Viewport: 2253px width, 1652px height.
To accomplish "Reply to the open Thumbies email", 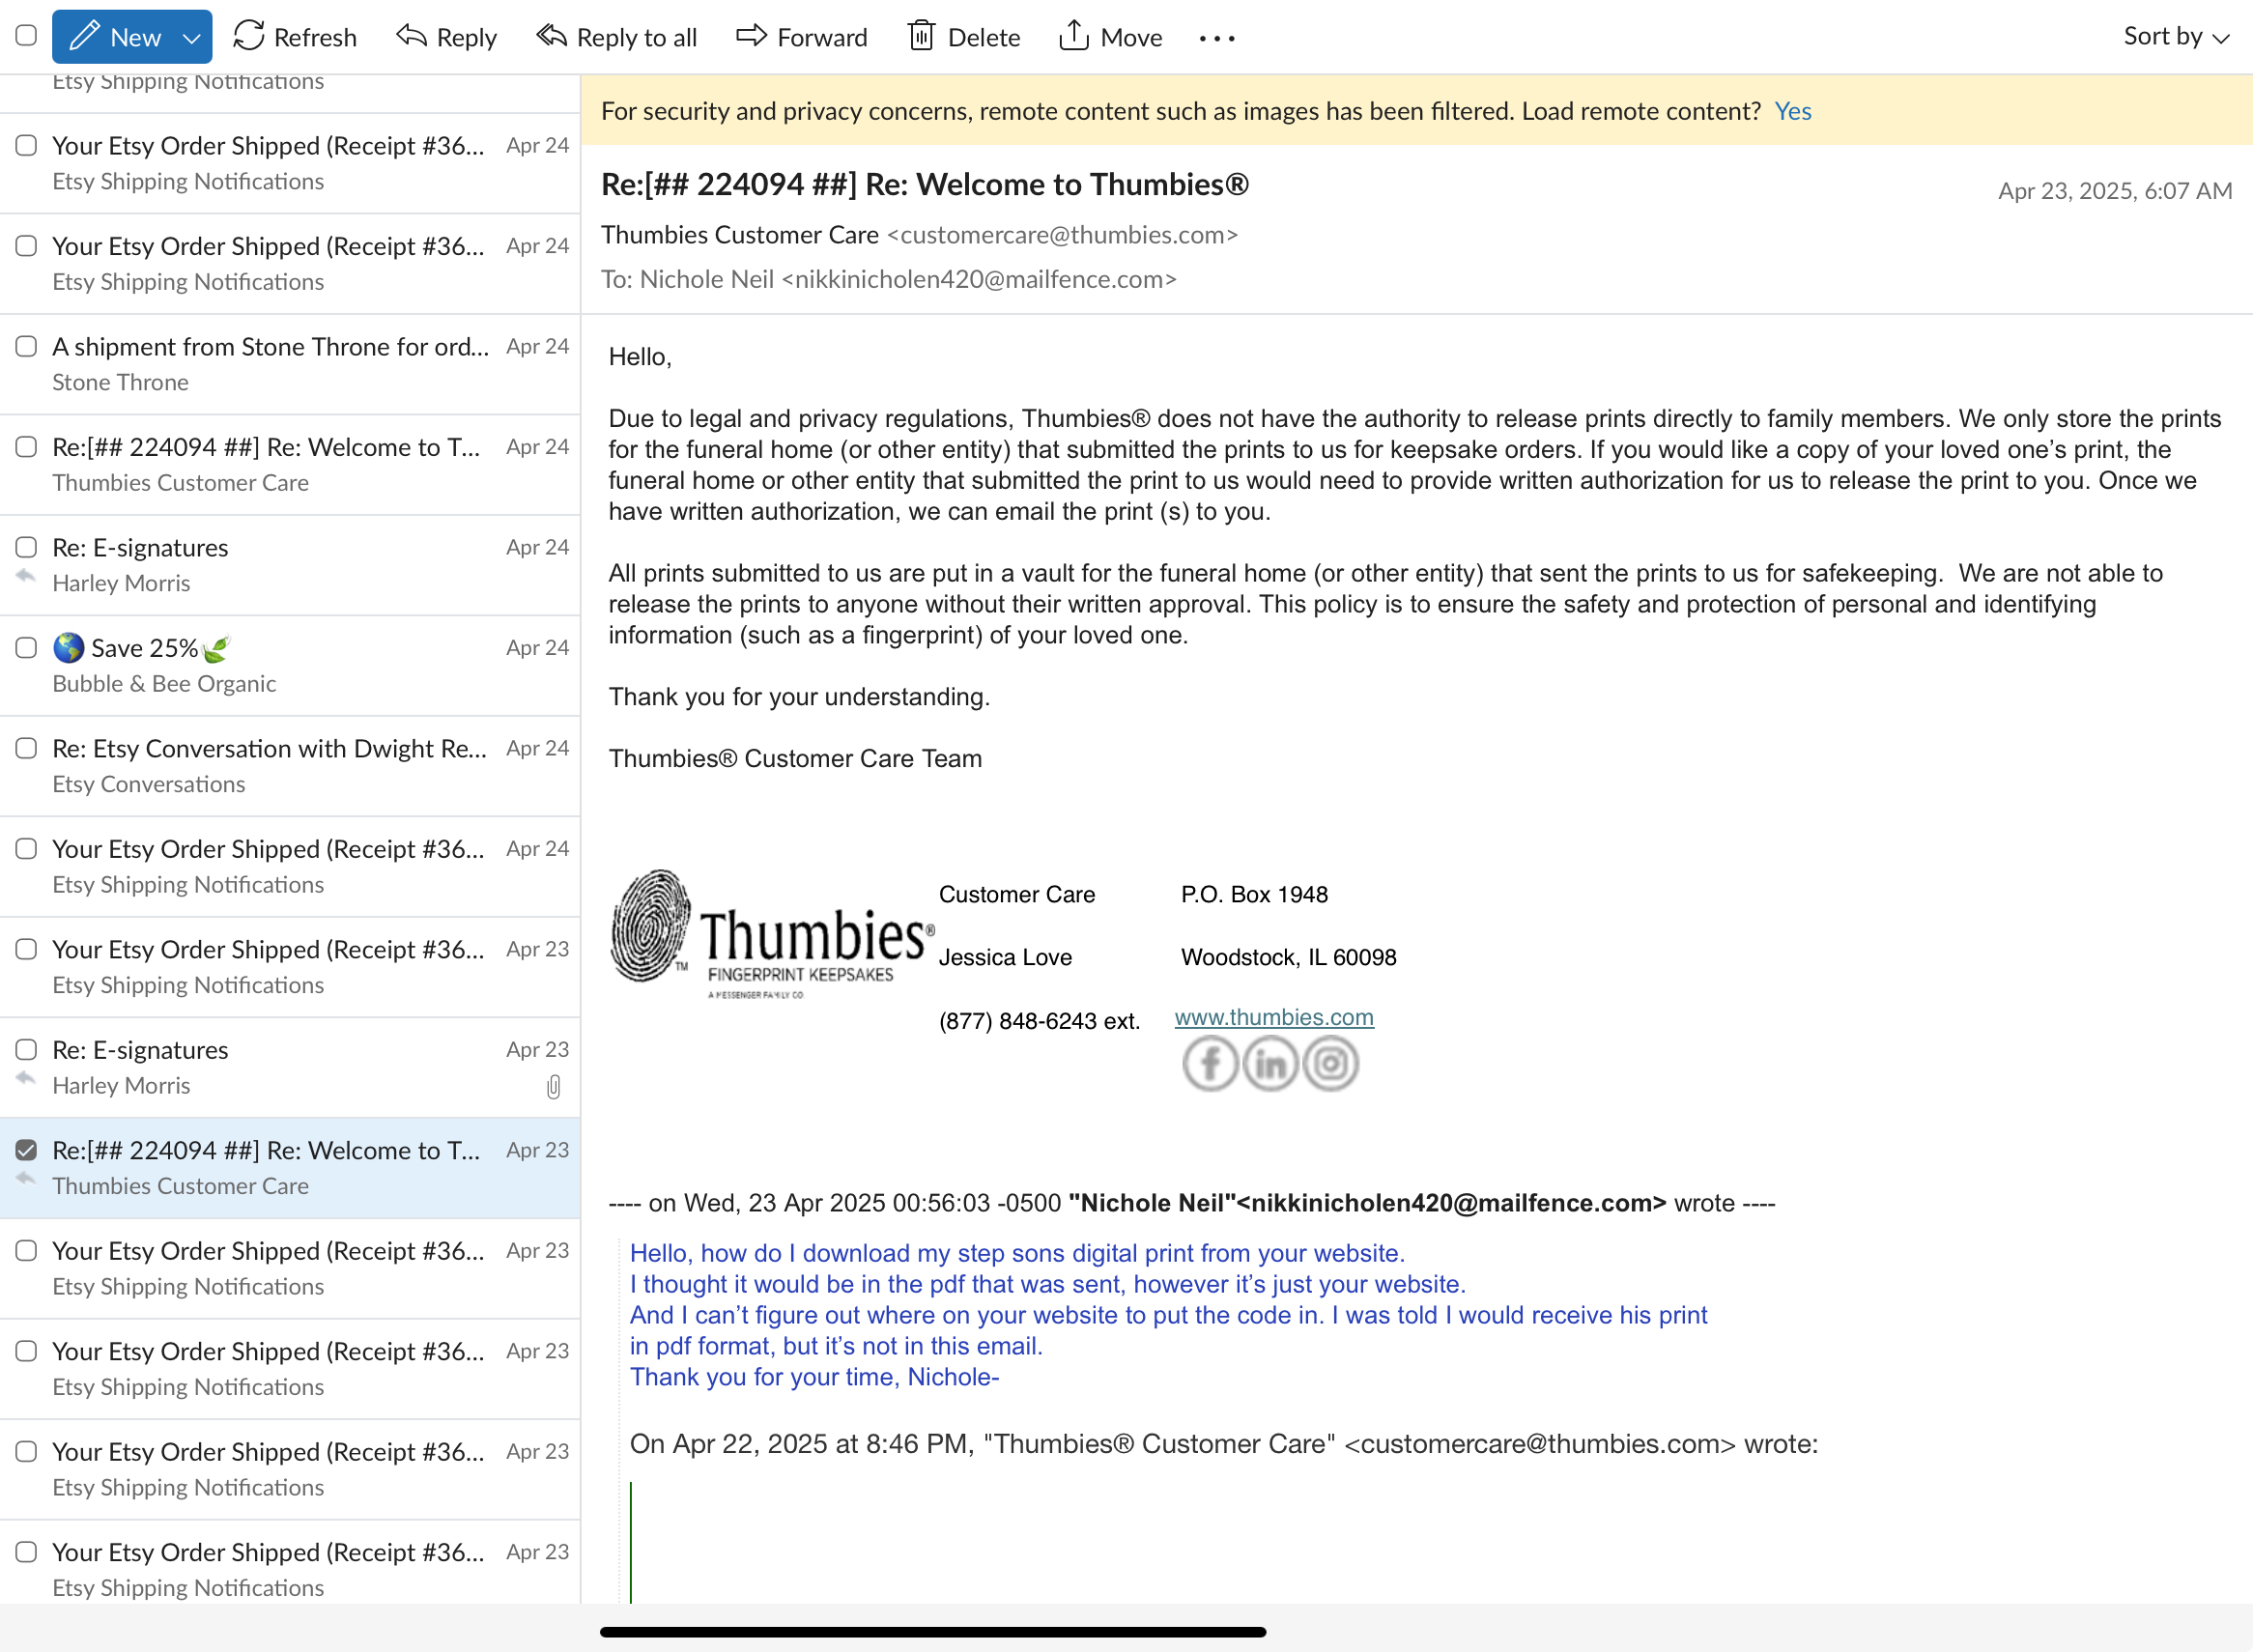I will click(x=446, y=37).
